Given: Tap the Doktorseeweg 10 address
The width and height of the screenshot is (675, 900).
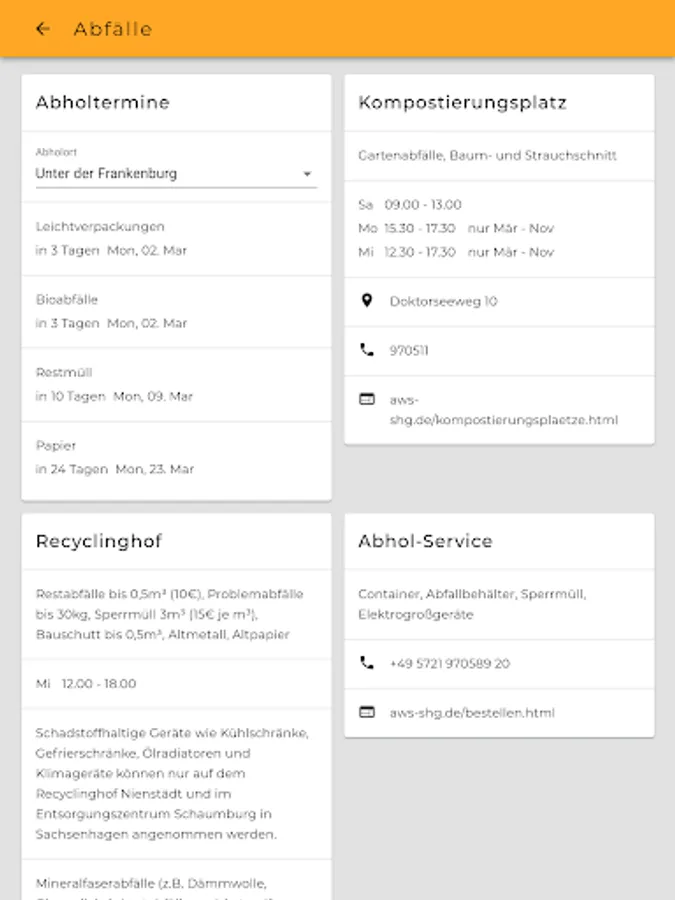Looking at the screenshot, I should (x=443, y=301).
